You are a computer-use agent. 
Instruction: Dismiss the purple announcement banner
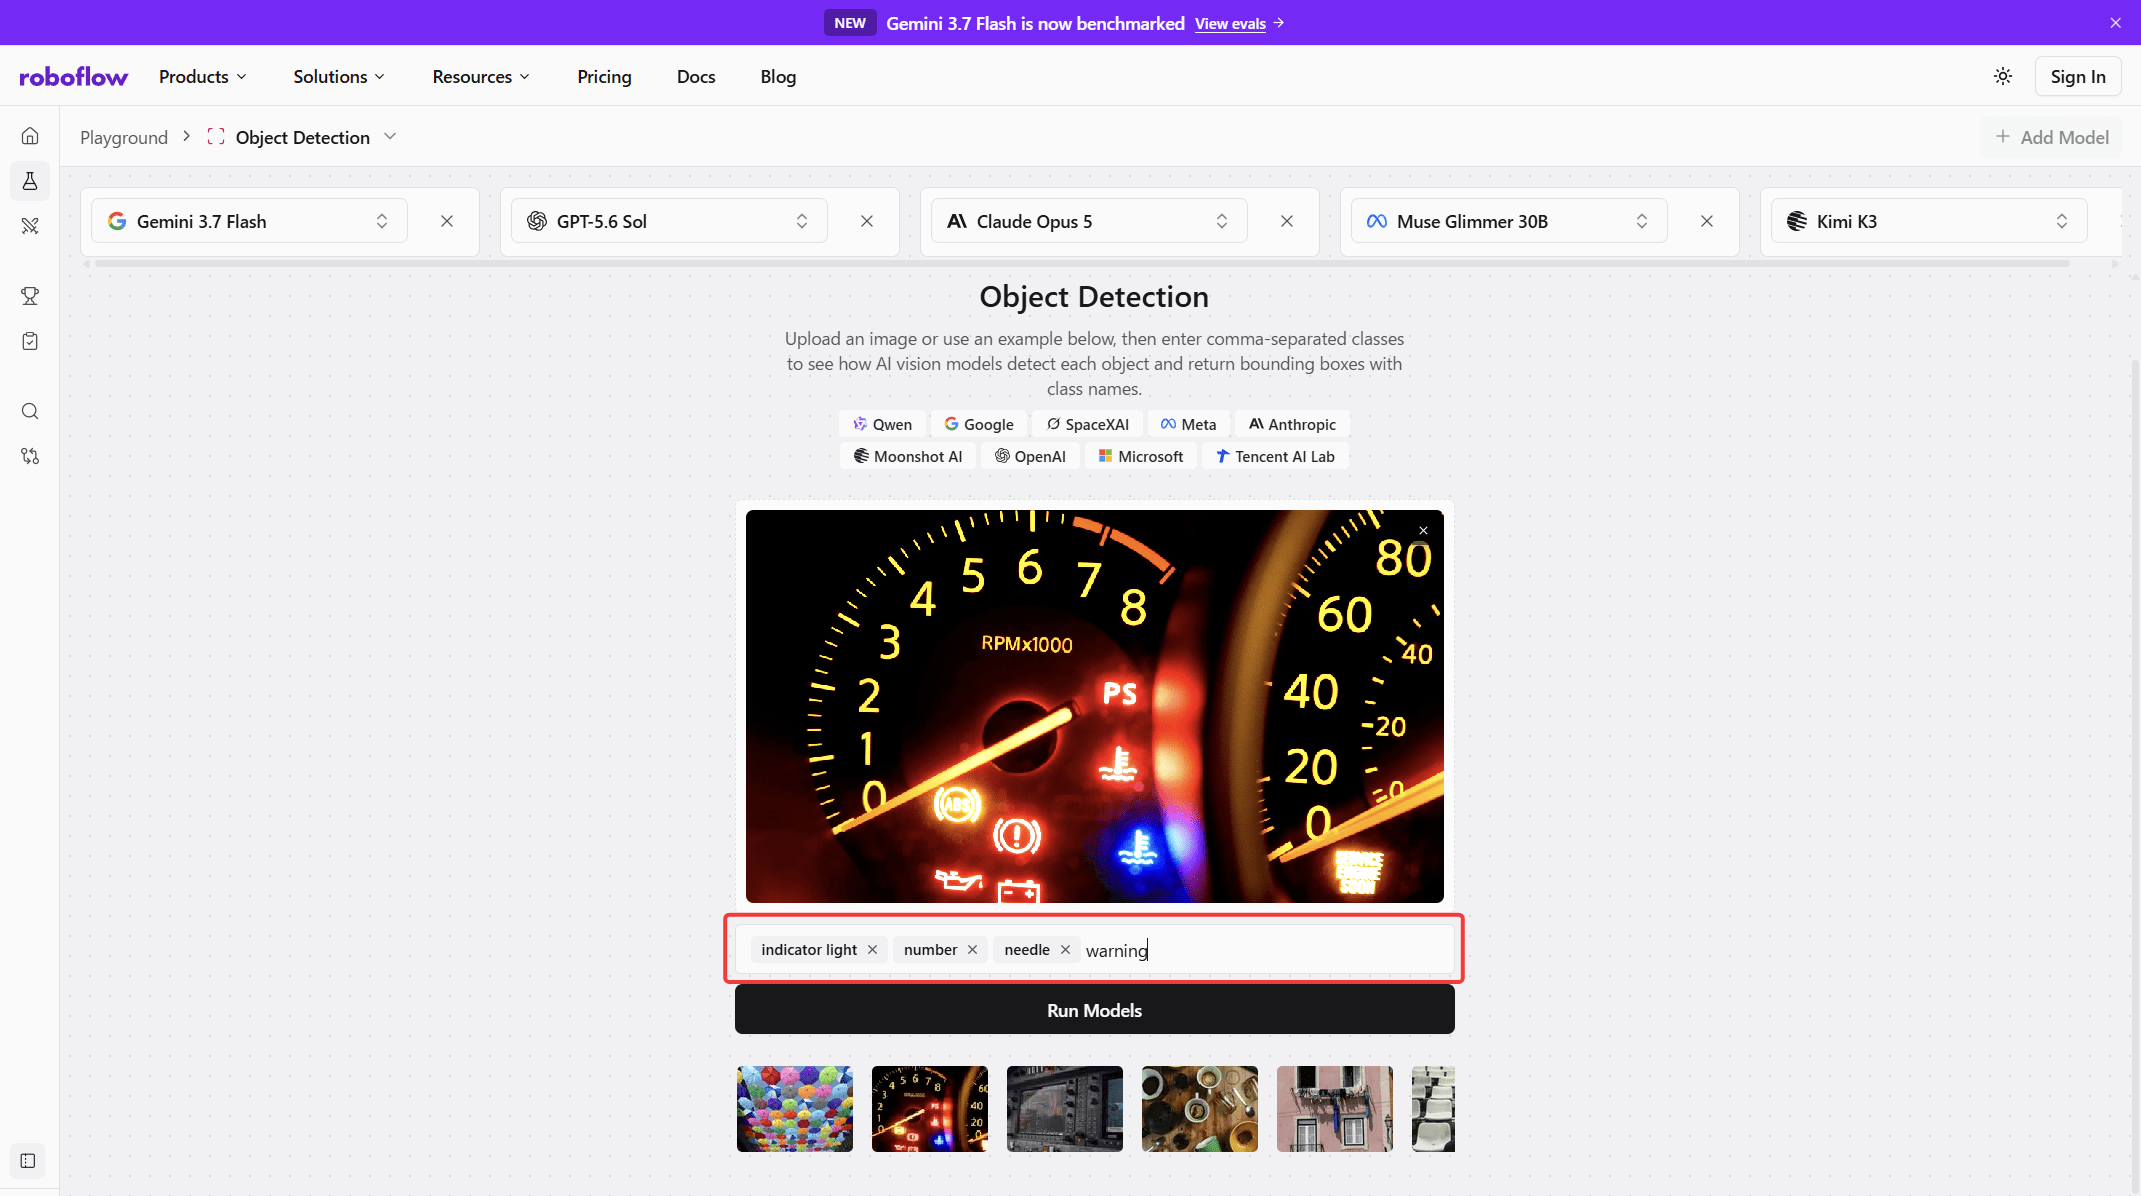(2116, 23)
